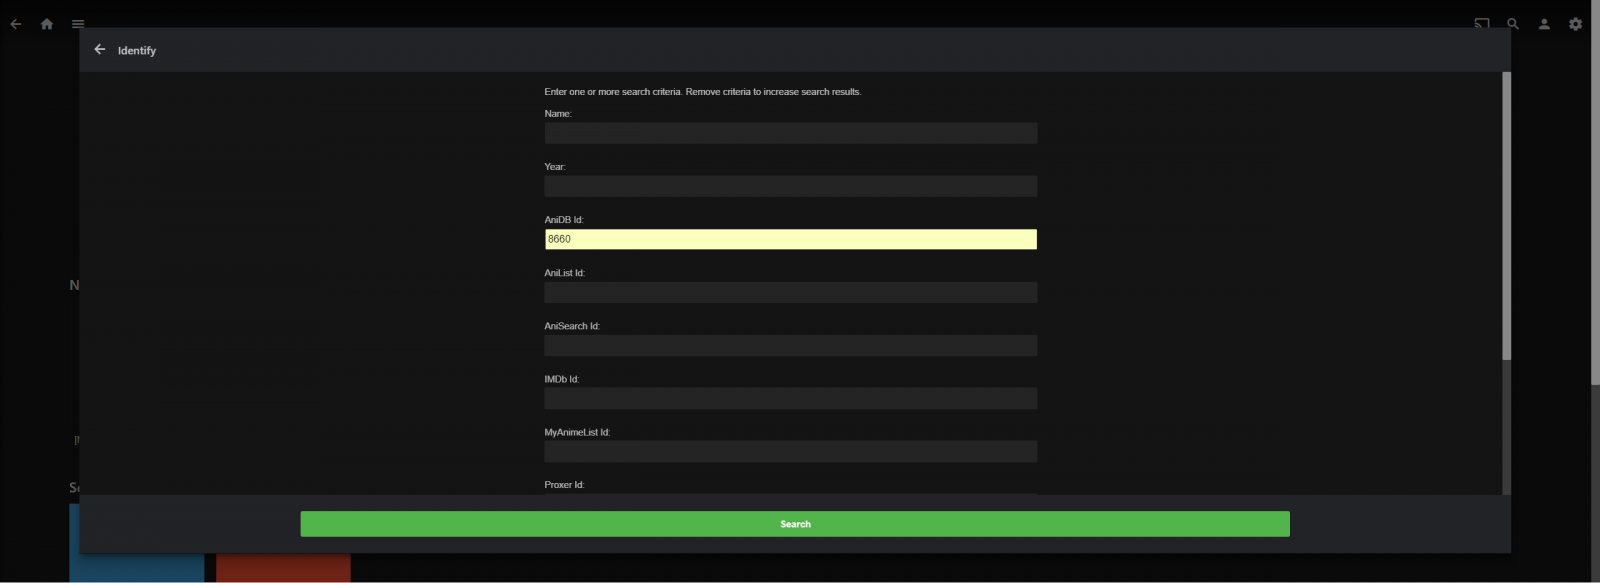The image size is (1600, 583).
Task: Click the 'AniDB Id:' label
Action: [564, 220]
